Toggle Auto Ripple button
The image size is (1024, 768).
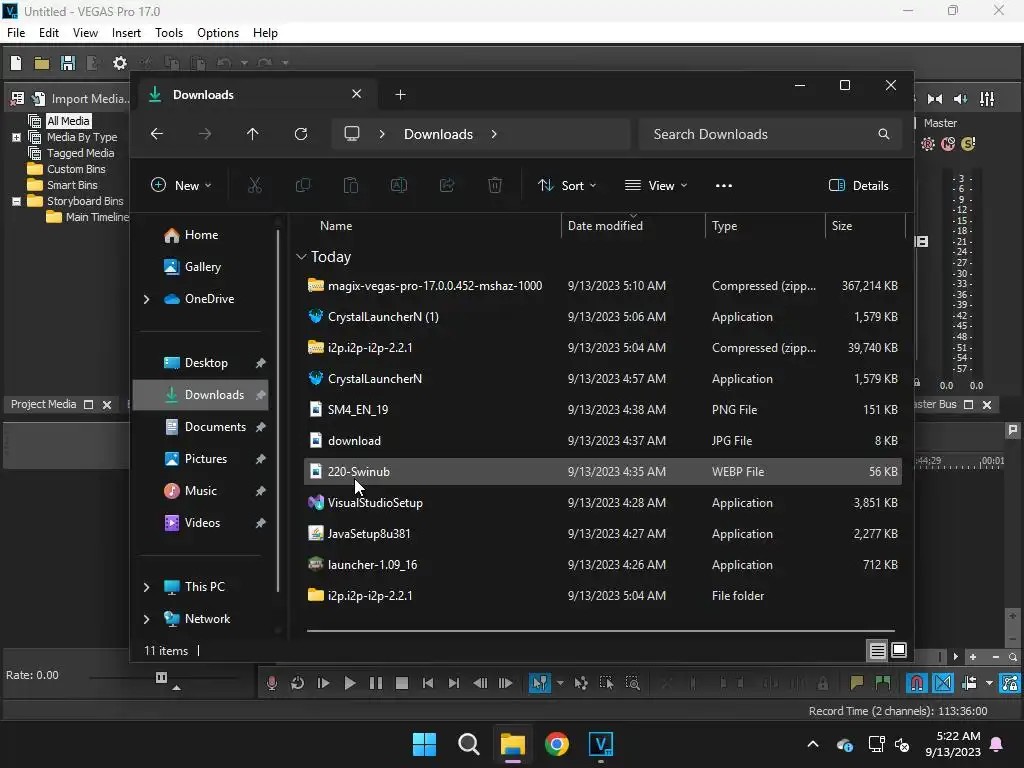[x=970, y=683]
